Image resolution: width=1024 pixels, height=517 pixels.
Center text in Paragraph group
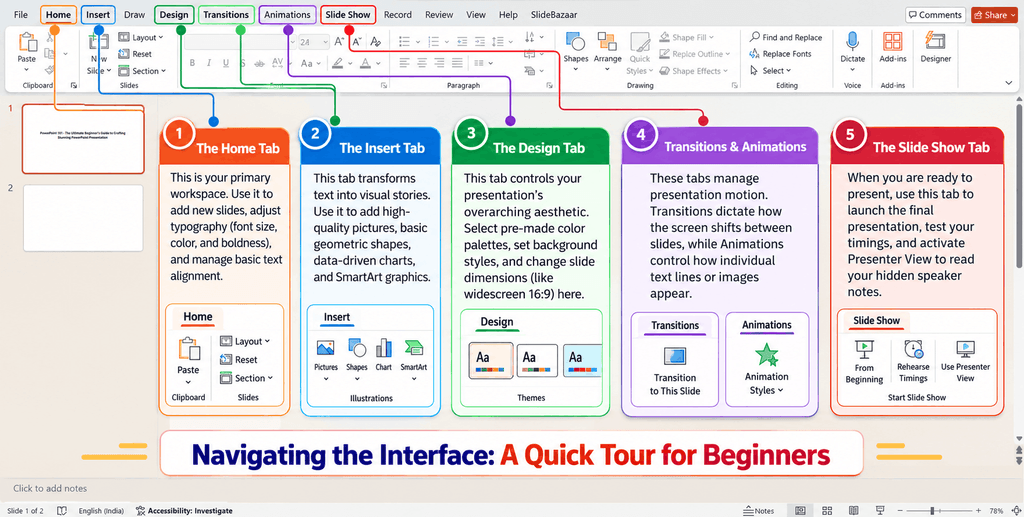pyautogui.click(x=422, y=63)
